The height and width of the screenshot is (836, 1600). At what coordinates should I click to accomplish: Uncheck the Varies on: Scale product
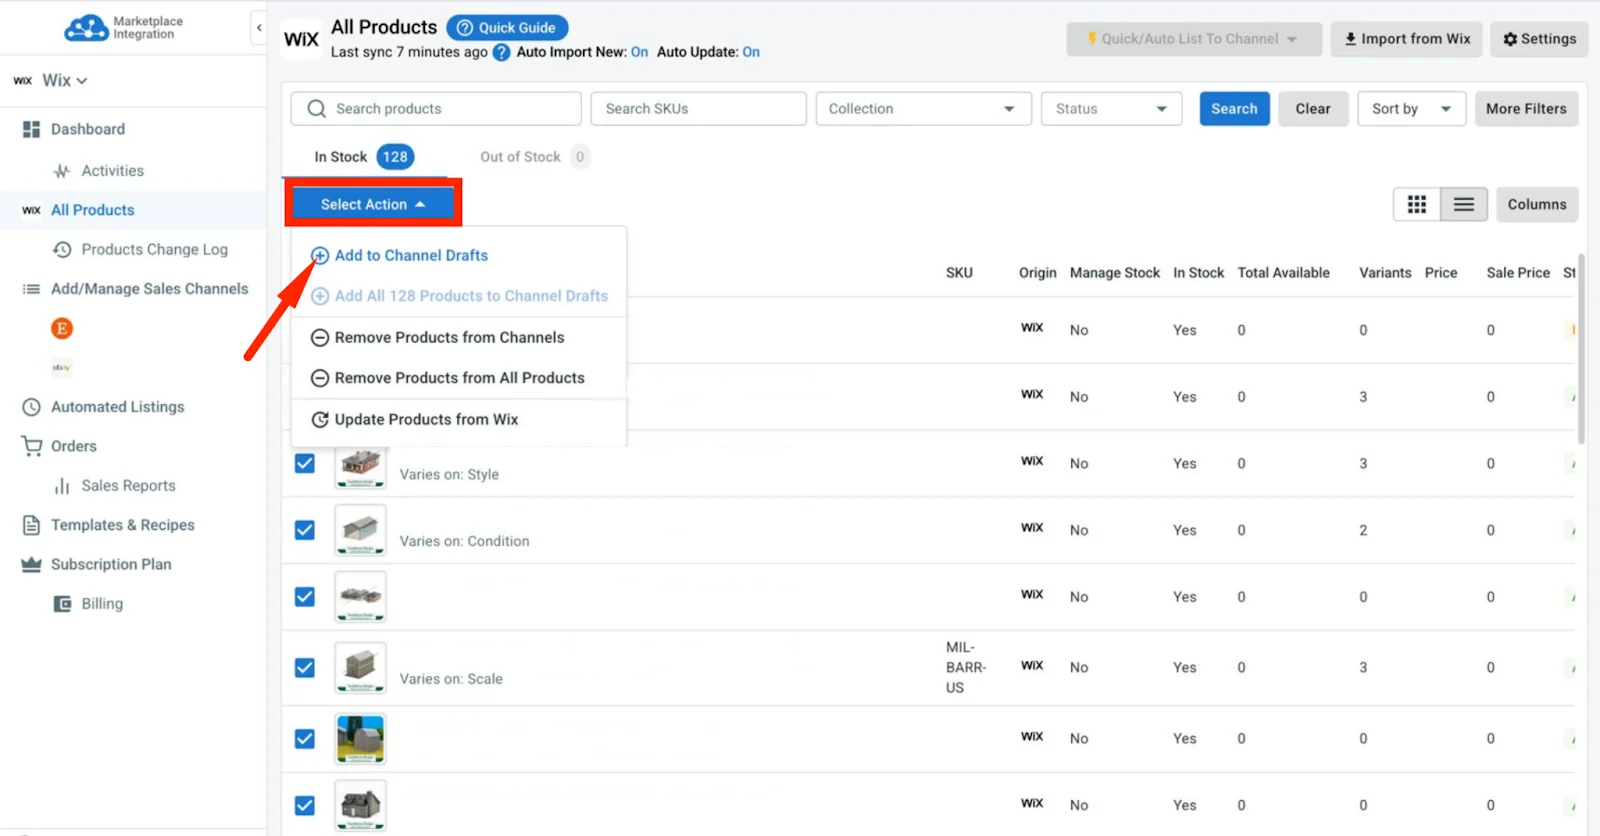(305, 667)
